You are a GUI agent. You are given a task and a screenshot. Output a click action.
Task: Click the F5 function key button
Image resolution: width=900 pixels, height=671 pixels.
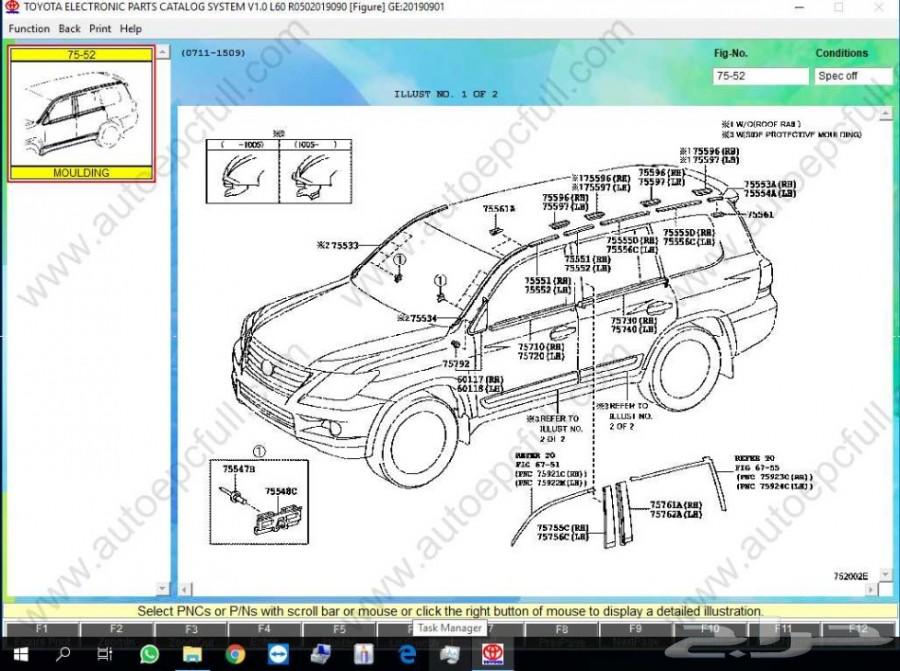339,630
